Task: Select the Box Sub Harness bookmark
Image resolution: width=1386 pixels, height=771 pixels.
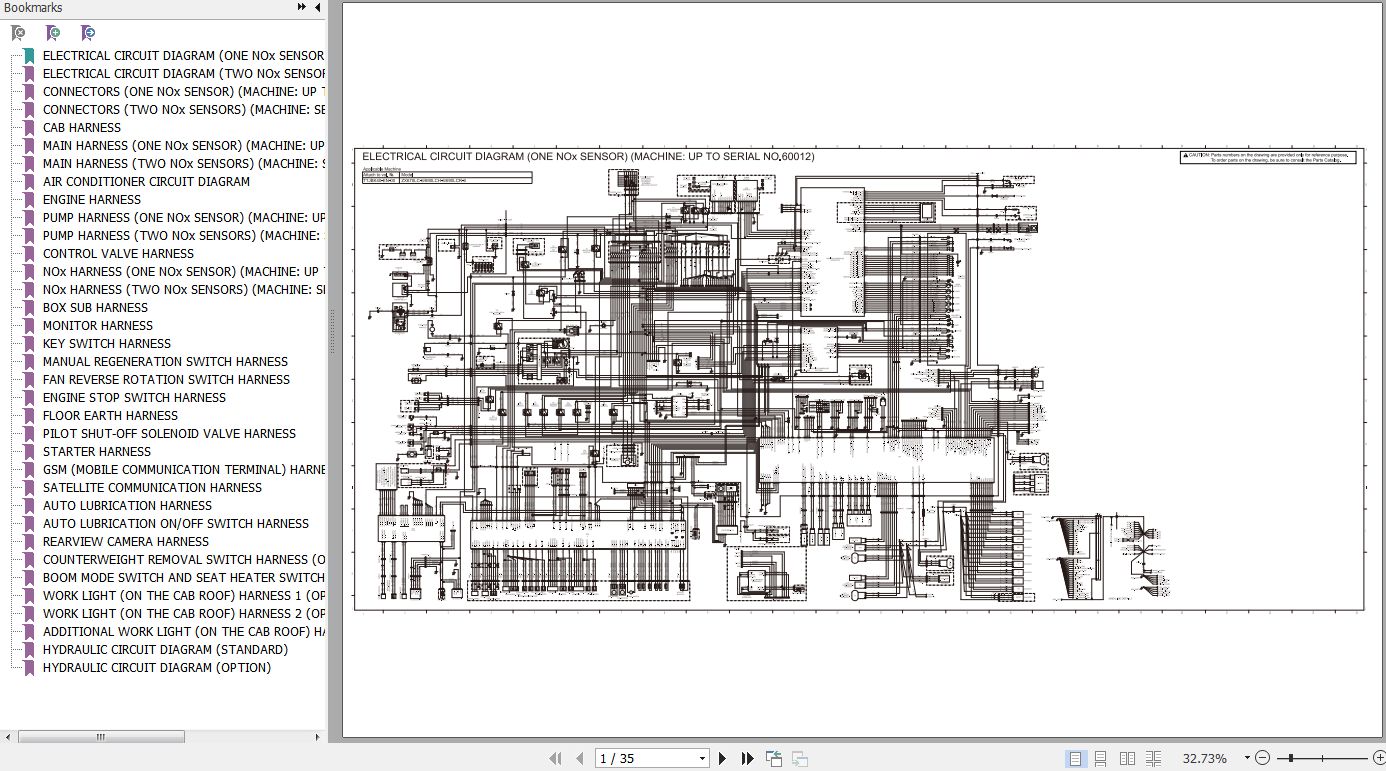Action: pos(95,308)
